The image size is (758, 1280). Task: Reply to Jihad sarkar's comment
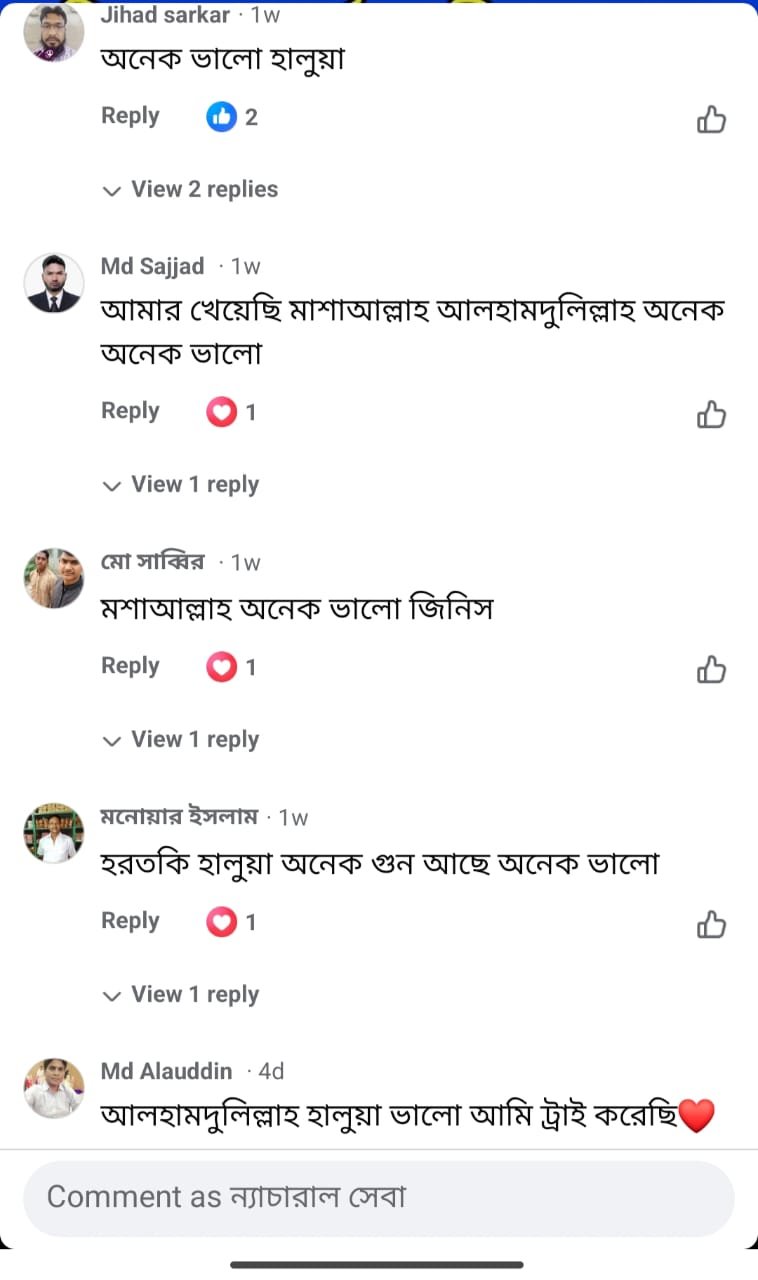tap(130, 116)
